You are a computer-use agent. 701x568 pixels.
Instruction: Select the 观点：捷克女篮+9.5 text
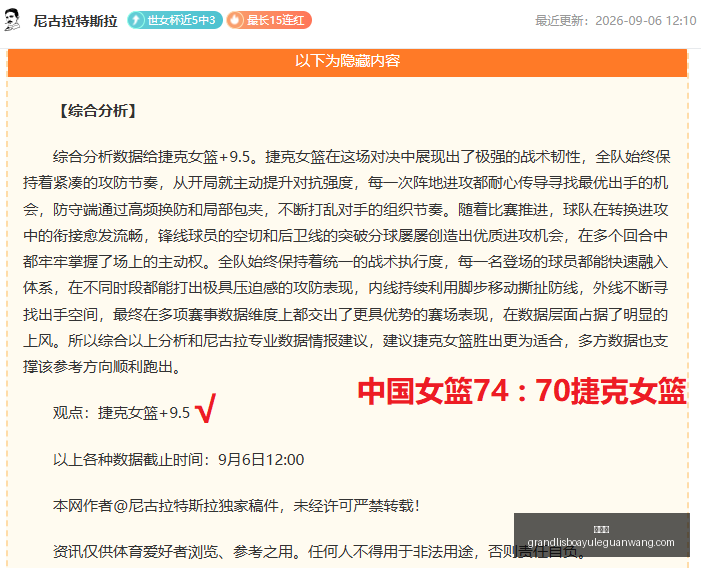(x=121, y=412)
